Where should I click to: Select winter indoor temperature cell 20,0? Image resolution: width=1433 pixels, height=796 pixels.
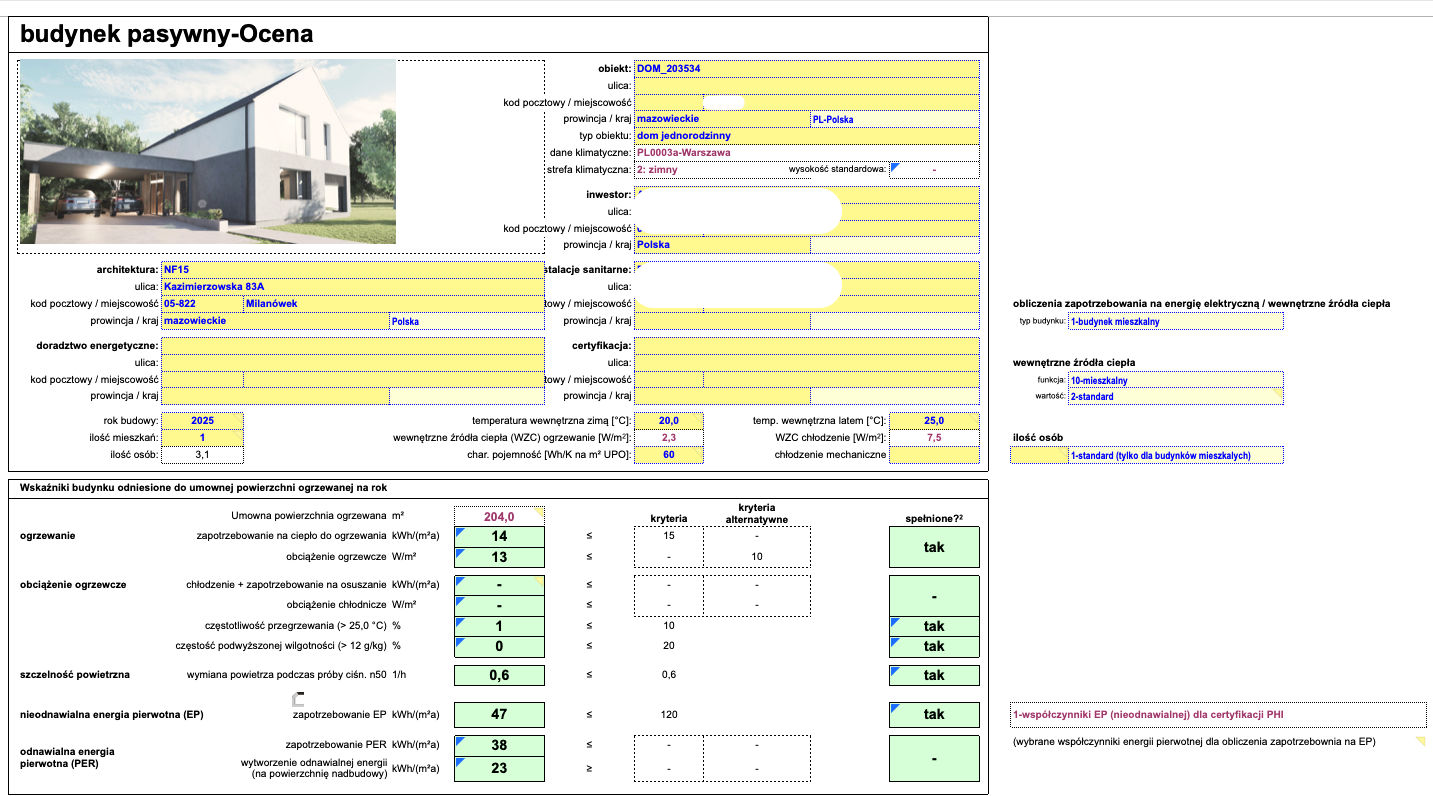[x=669, y=421]
